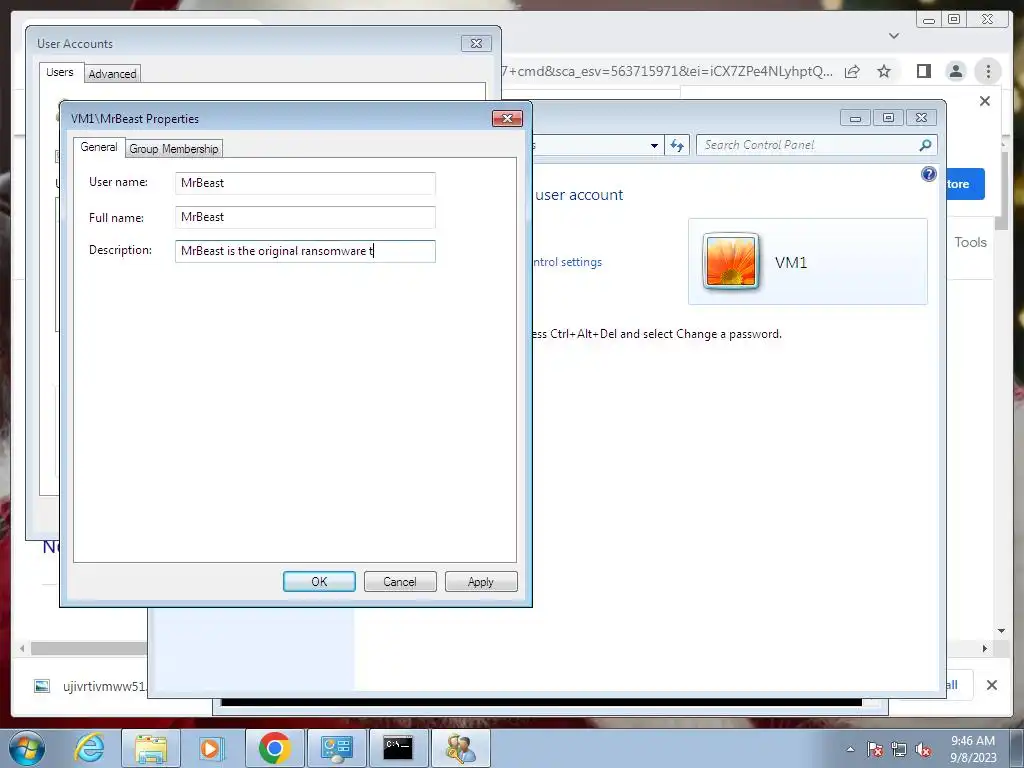Cancel the MrBeast Properties dialog

click(400, 581)
